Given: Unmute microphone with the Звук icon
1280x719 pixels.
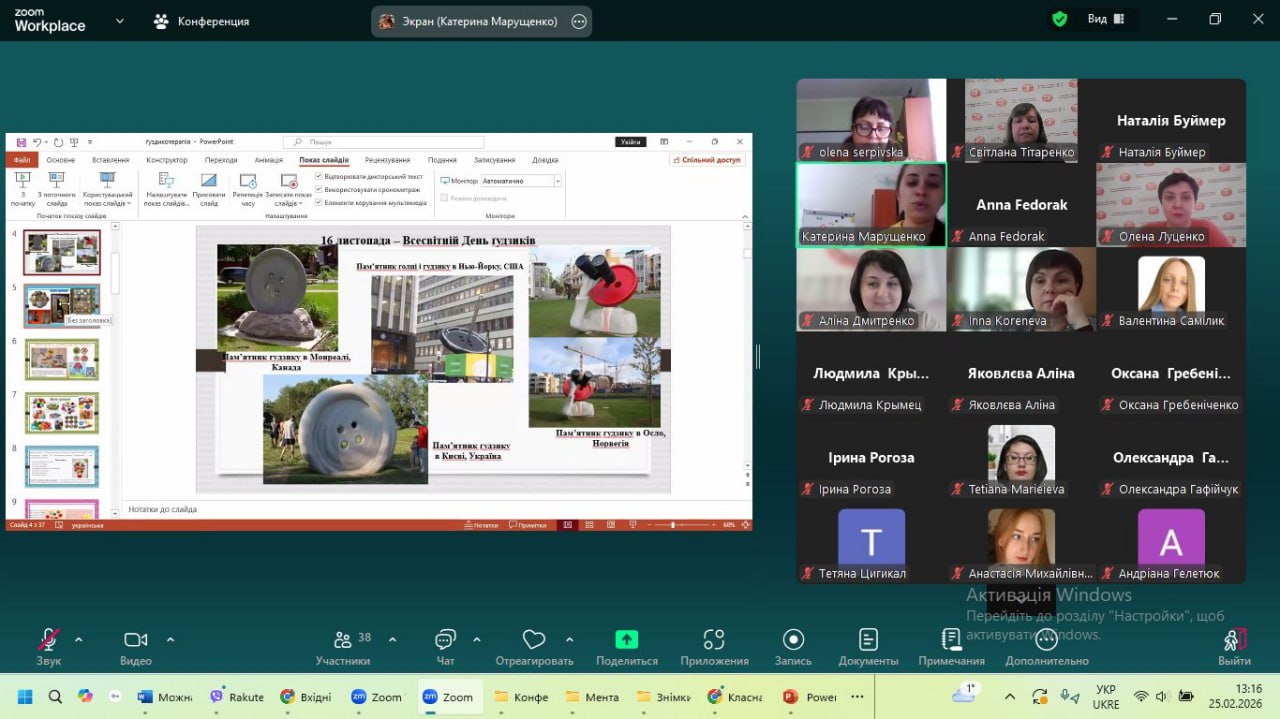Looking at the screenshot, I should pyautogui.click(x=48, y=640).
